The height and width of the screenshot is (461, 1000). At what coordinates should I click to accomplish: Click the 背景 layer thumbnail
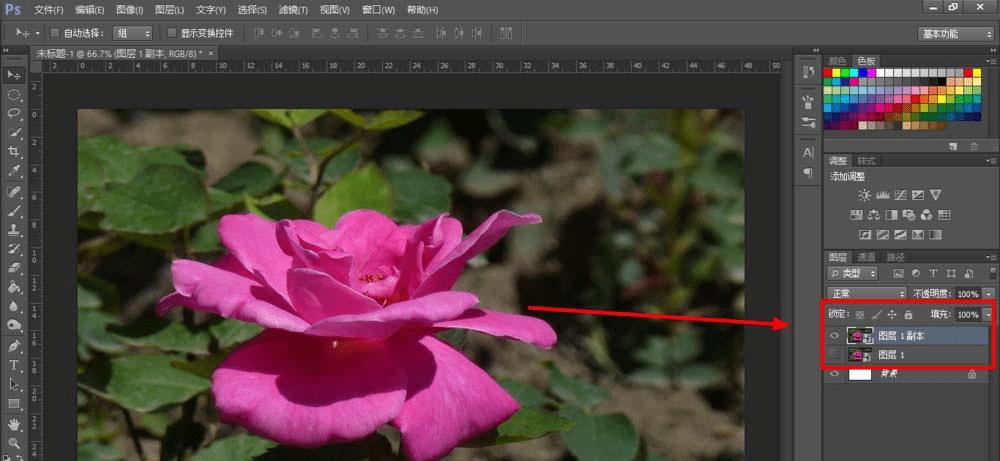click(860, 374)
